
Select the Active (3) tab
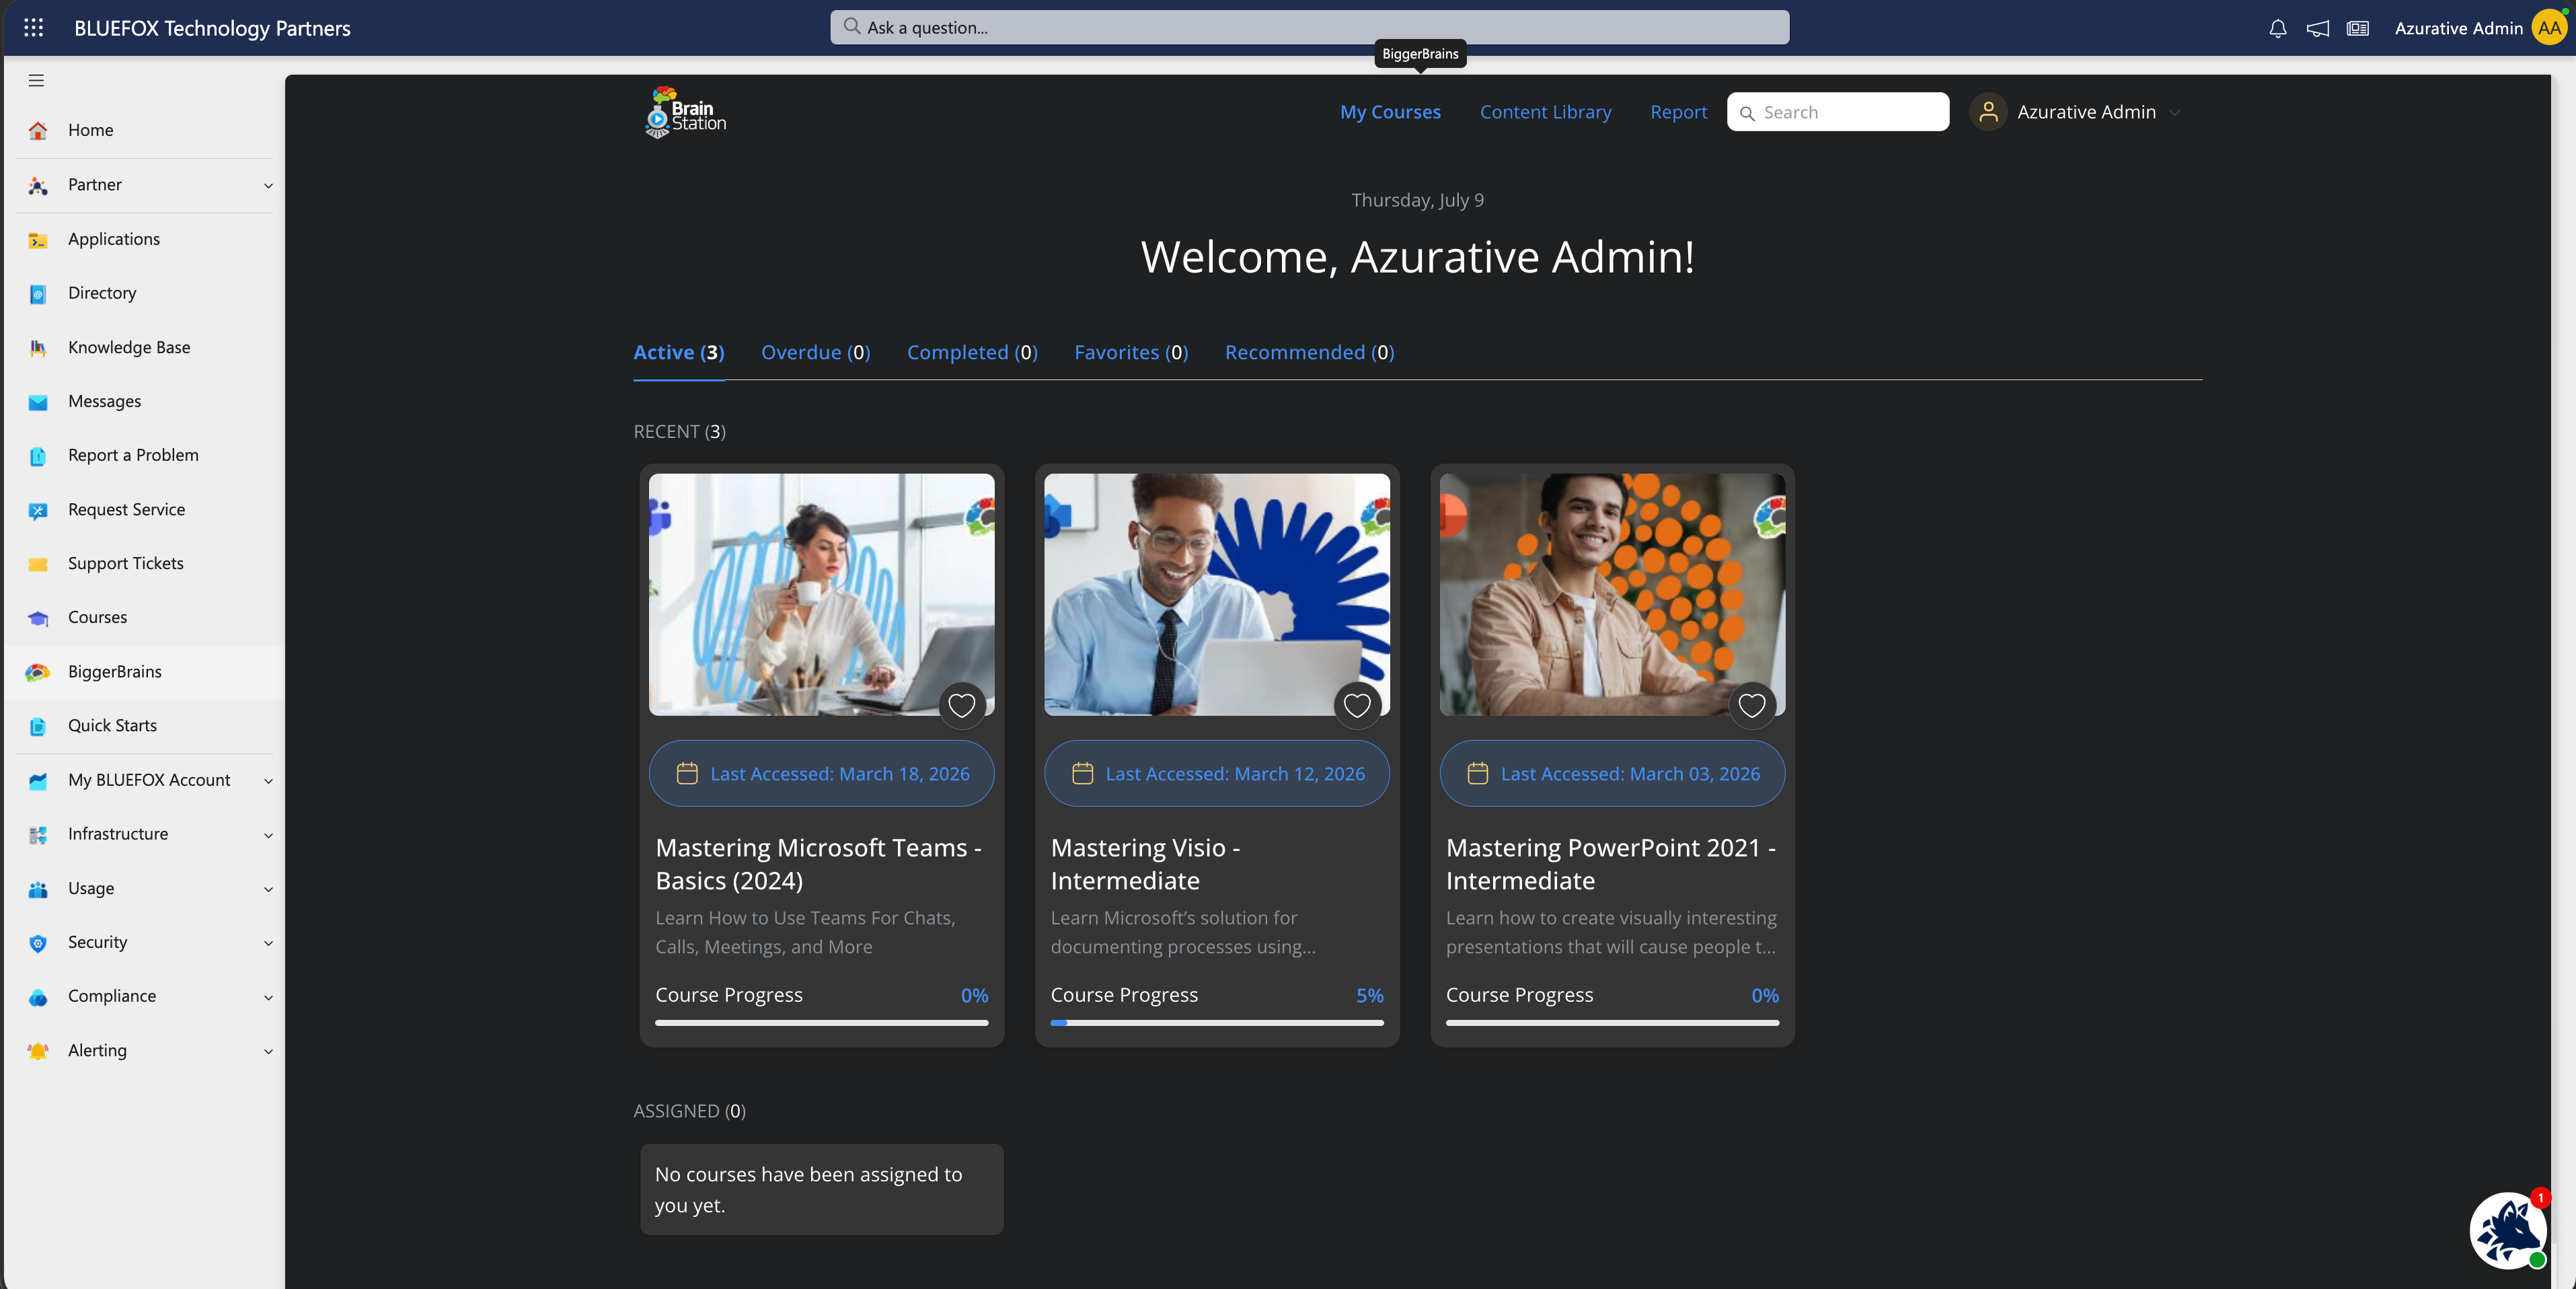pyautogui.click(x=679, y=353)
